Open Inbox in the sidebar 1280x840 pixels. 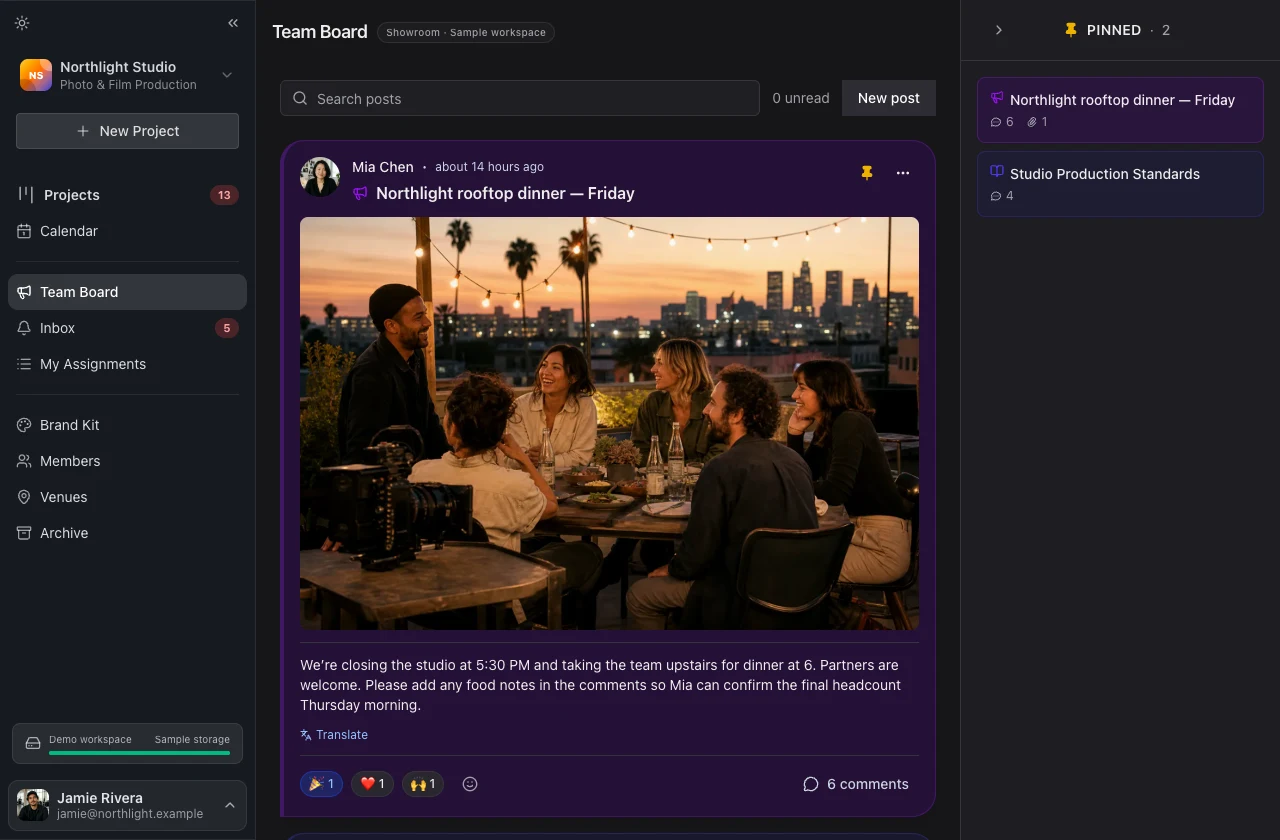tap(127, 328)
